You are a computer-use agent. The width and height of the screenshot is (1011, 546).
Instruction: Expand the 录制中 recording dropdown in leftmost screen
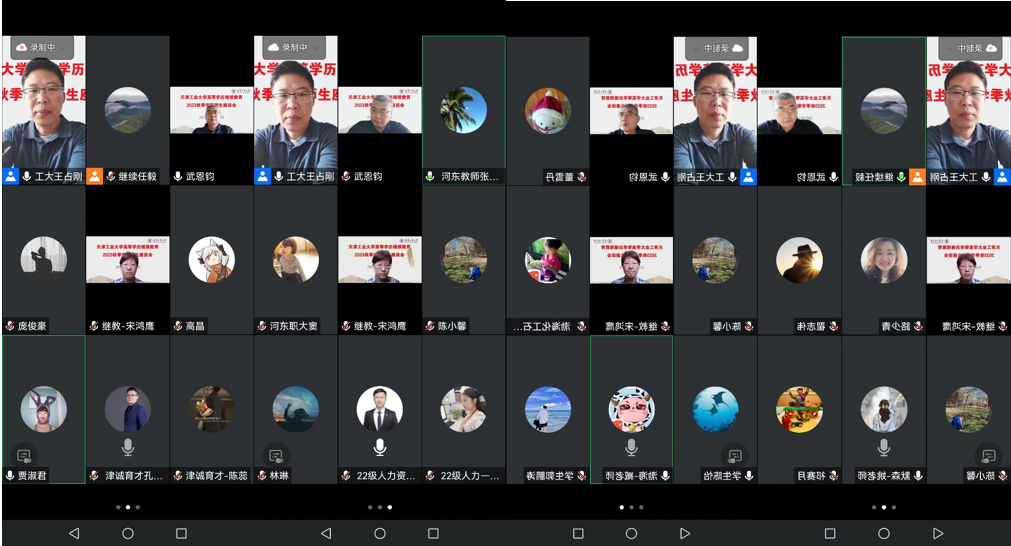(64, 47)
